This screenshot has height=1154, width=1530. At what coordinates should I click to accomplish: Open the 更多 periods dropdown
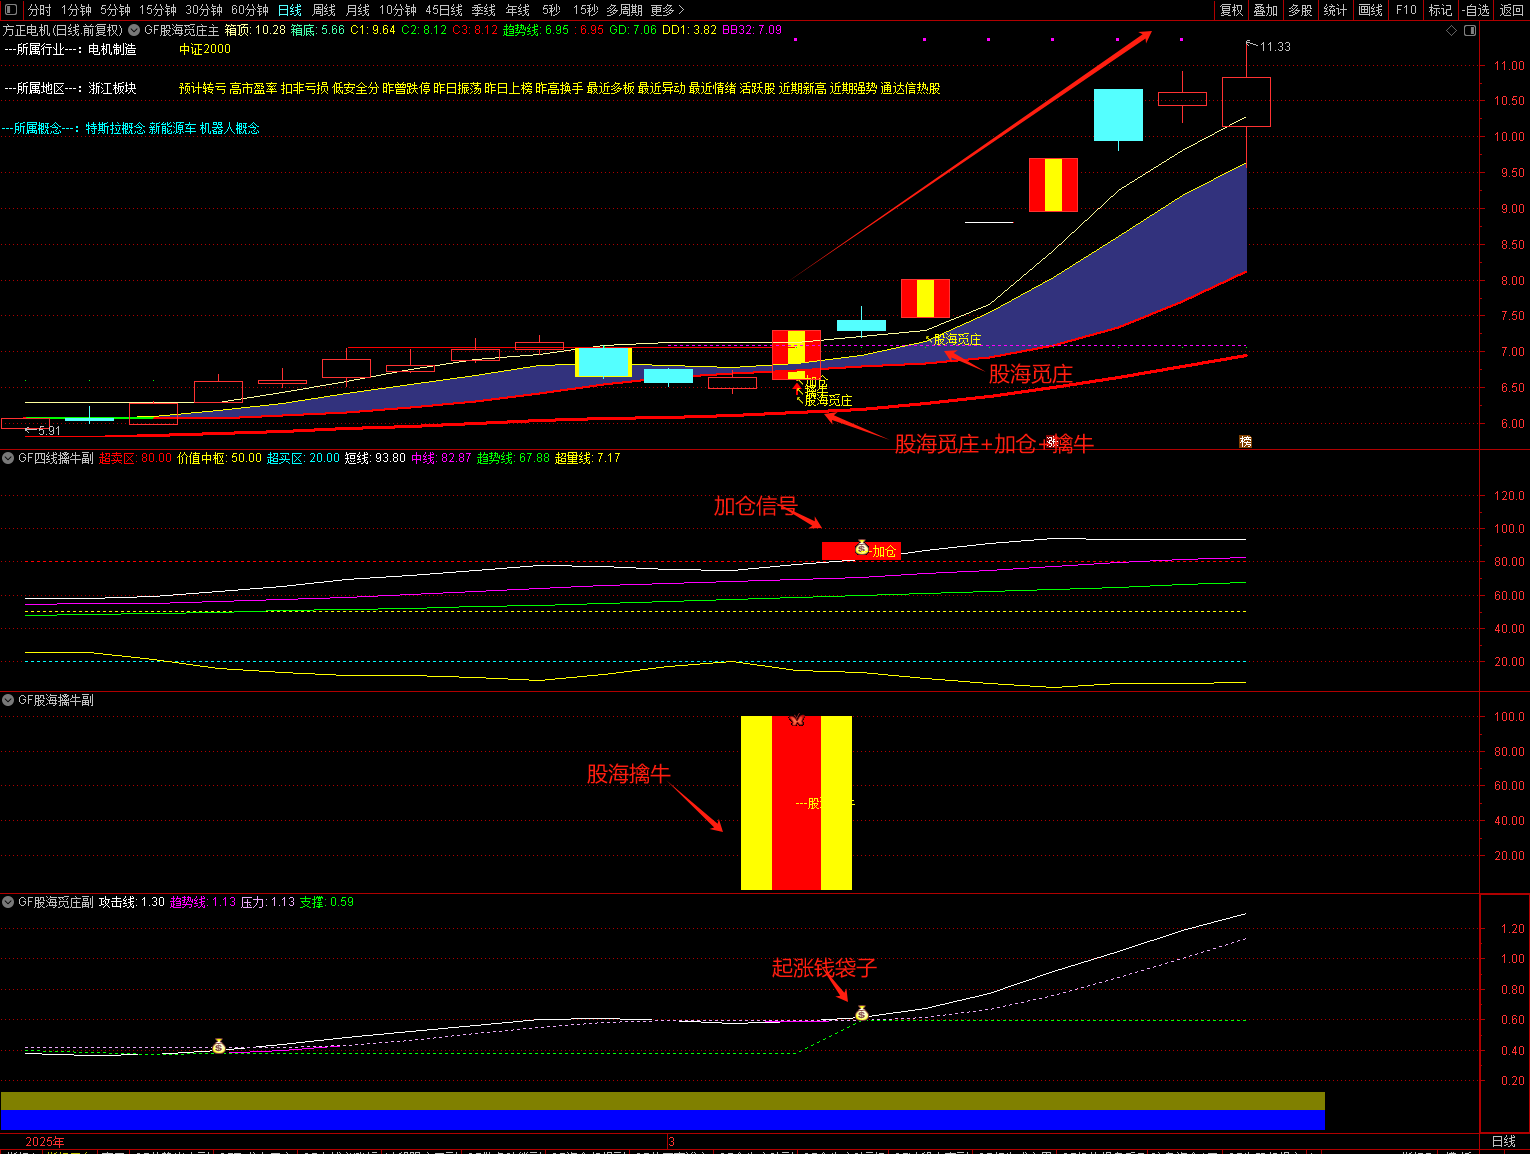click(x=667, y=10)
